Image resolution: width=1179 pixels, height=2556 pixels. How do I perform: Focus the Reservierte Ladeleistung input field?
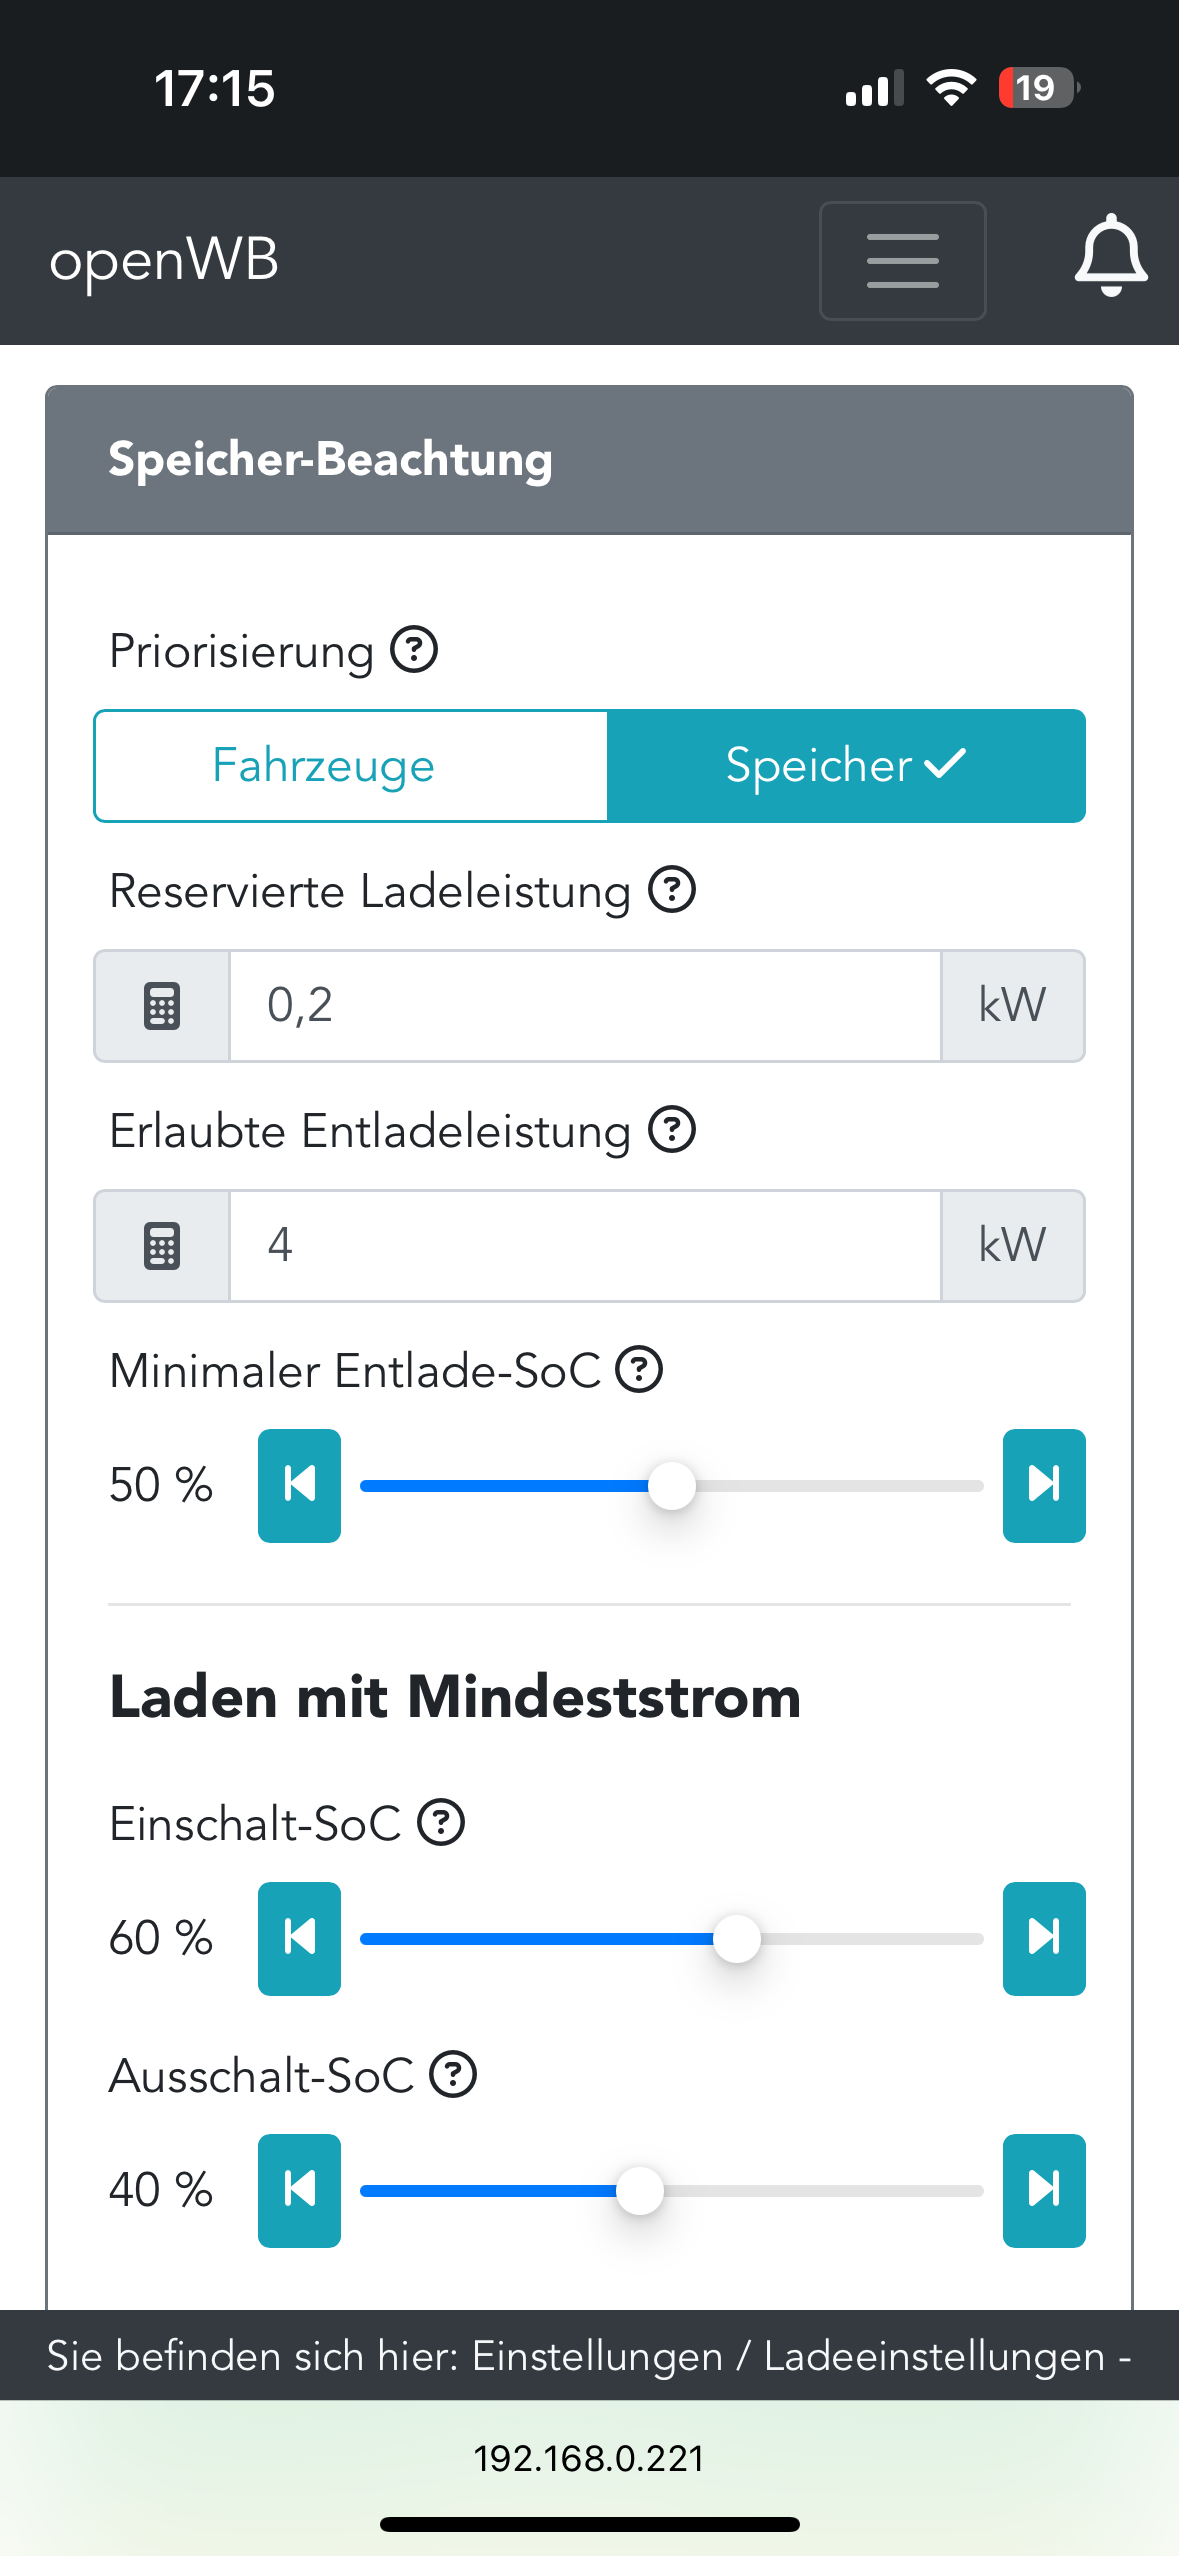pyautogui.click(x=585, y=1006)
